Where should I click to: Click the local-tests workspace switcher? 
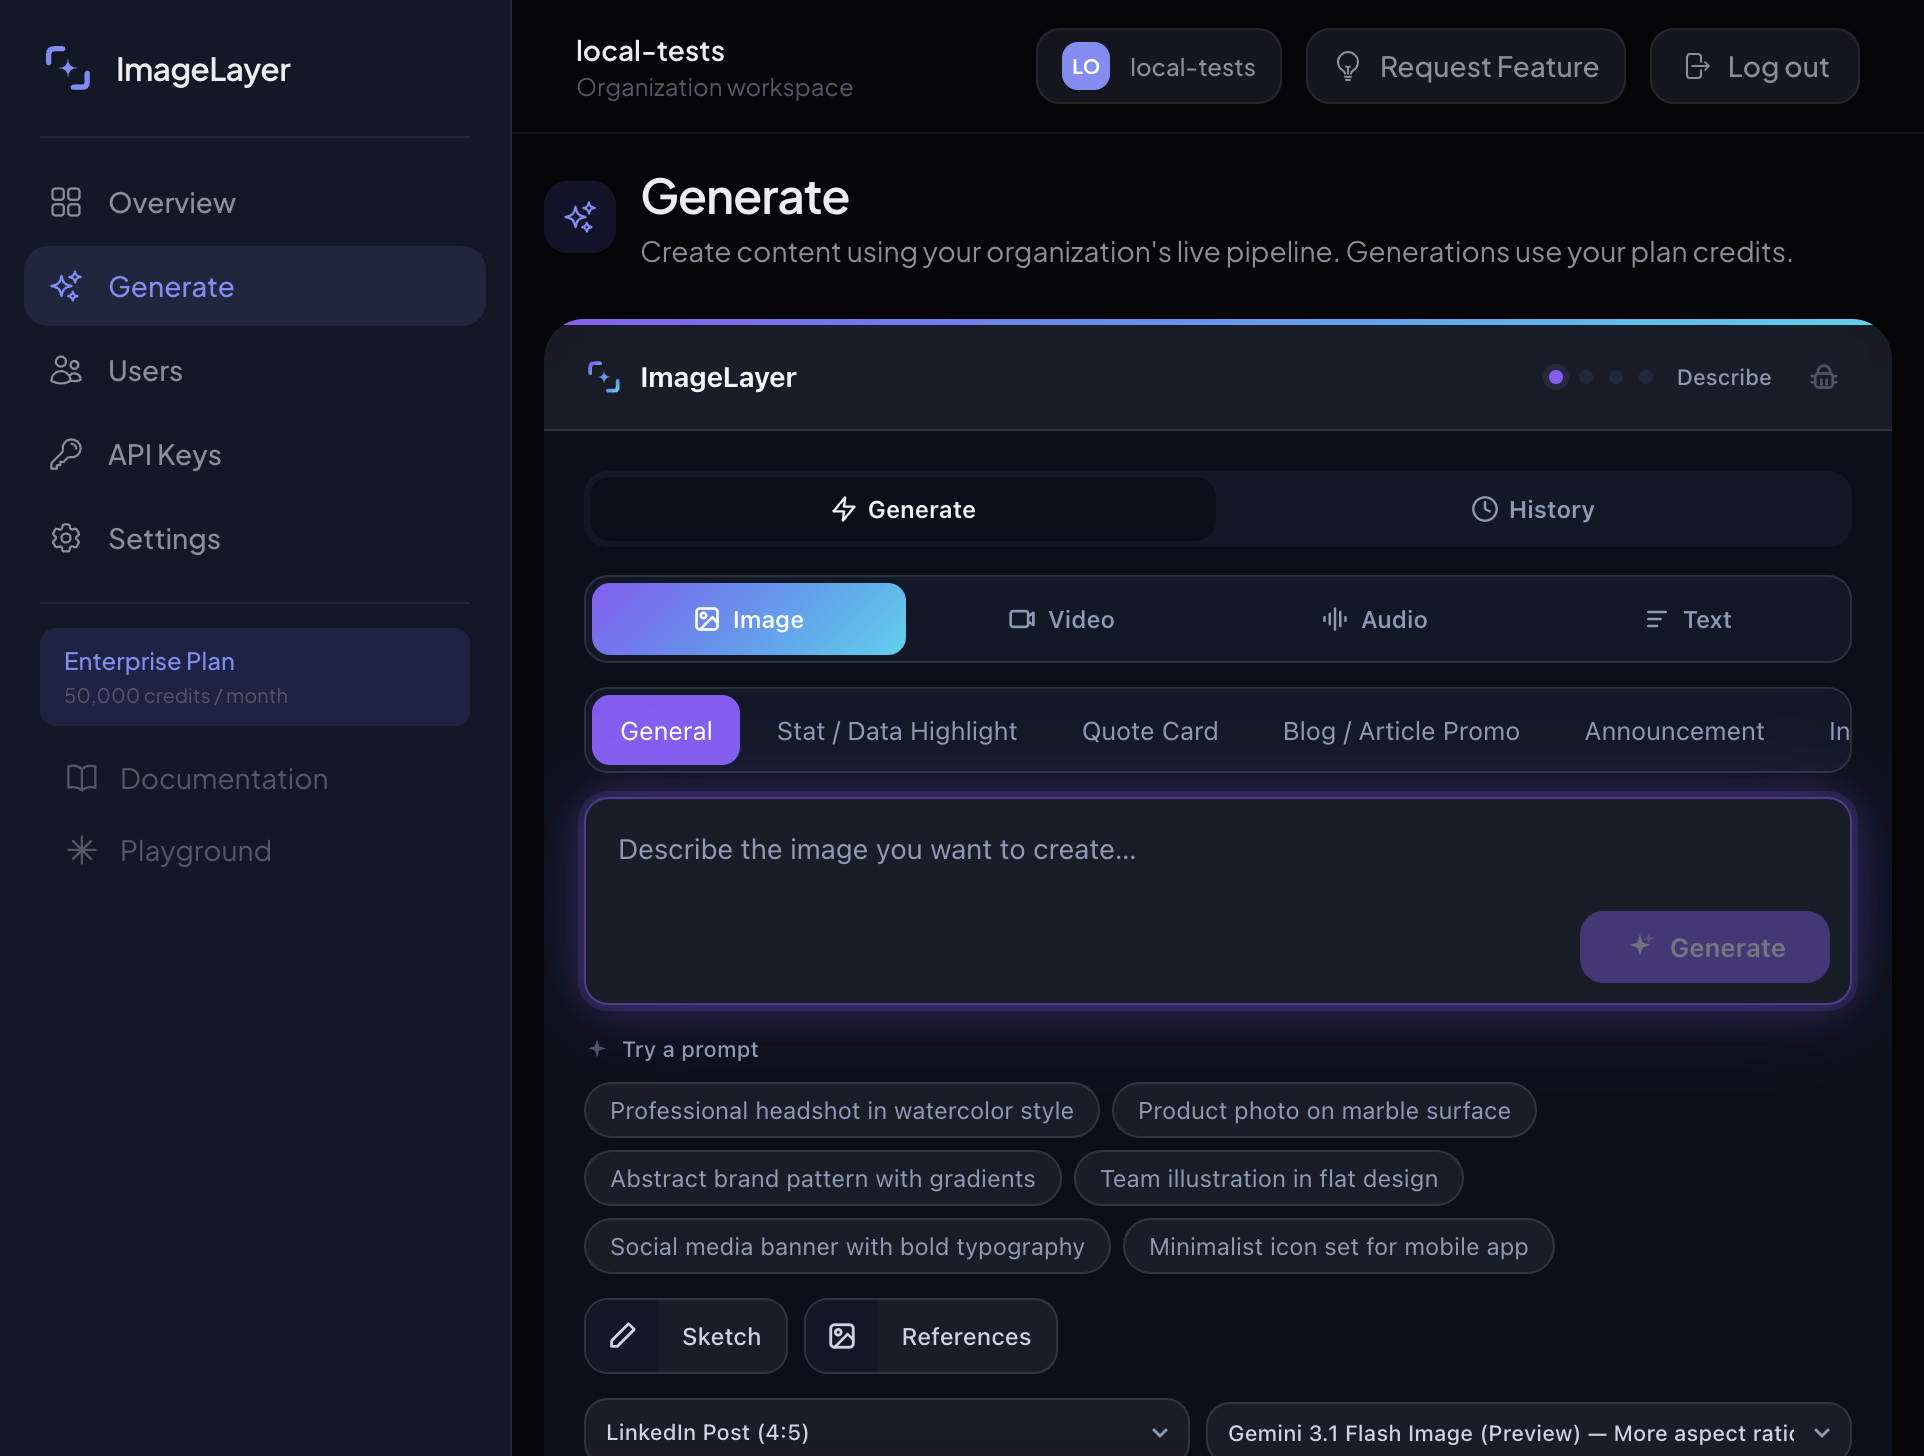[x=1159, y=66]
